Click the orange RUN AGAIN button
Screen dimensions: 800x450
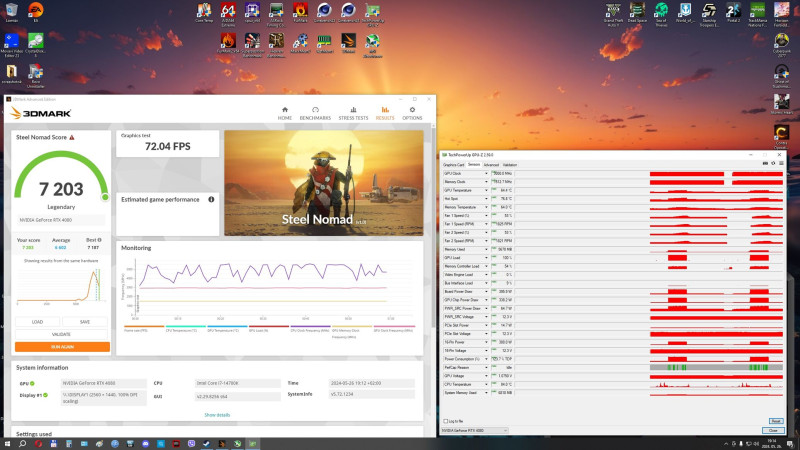pos(62,347)
